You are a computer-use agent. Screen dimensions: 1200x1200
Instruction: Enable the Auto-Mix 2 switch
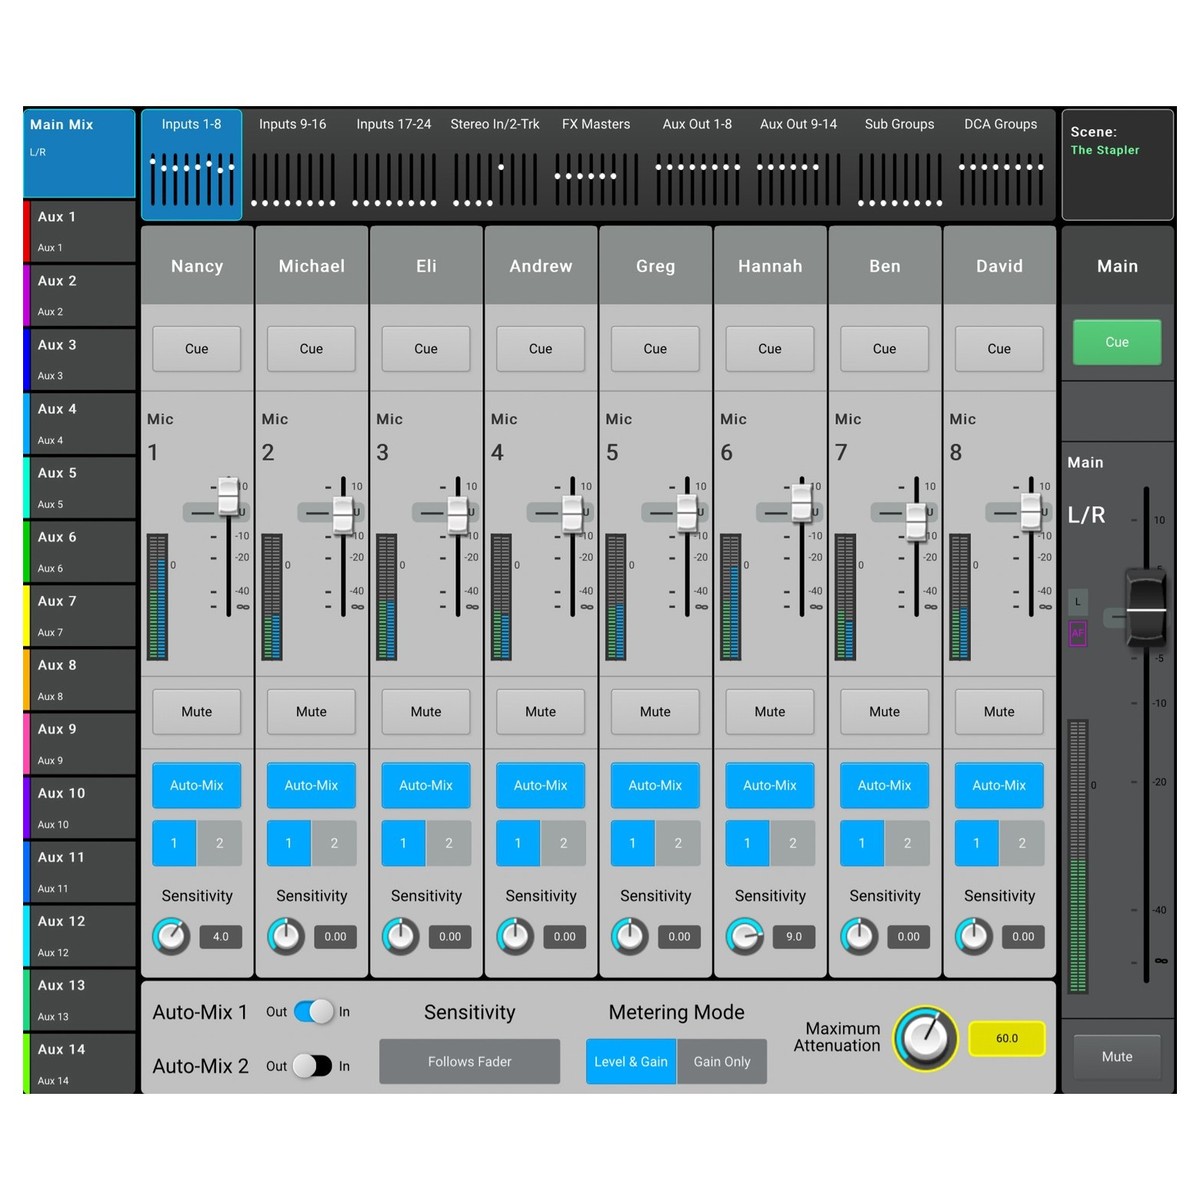point(313,1066)
